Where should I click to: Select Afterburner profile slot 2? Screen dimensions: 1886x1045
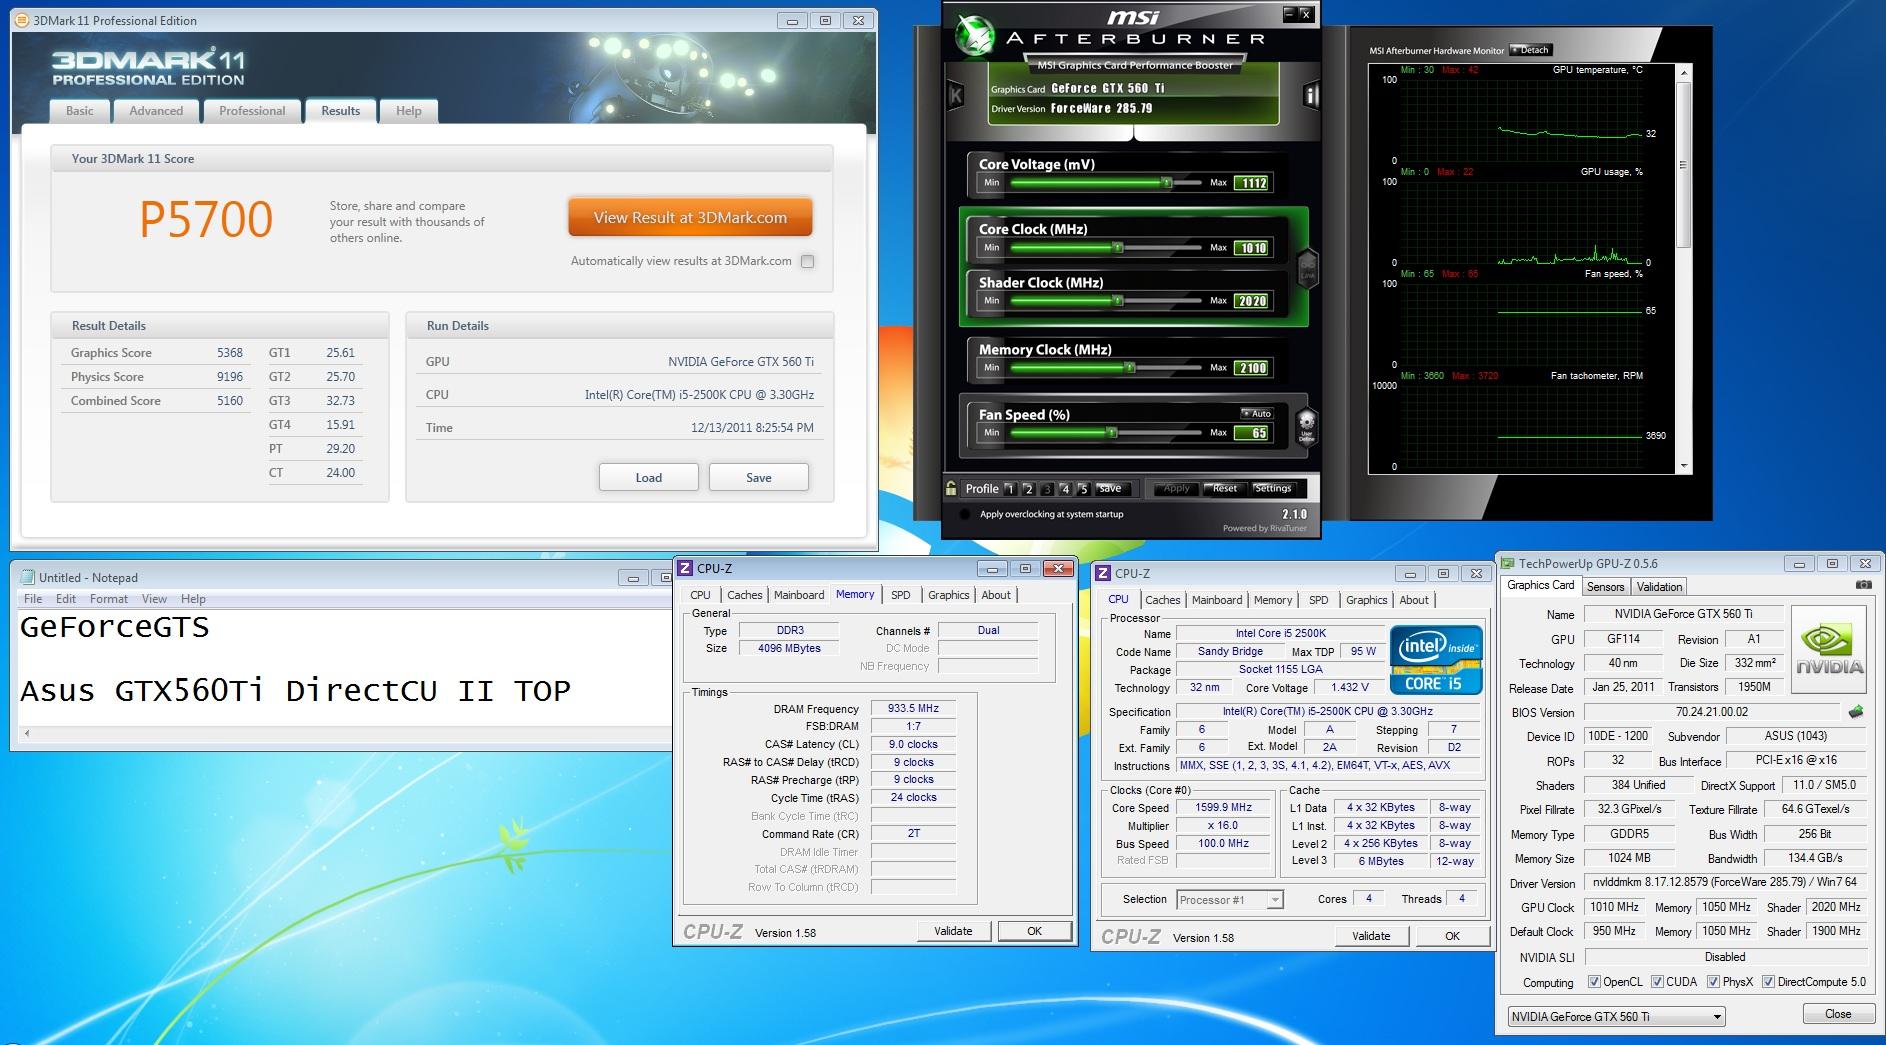1028,489
